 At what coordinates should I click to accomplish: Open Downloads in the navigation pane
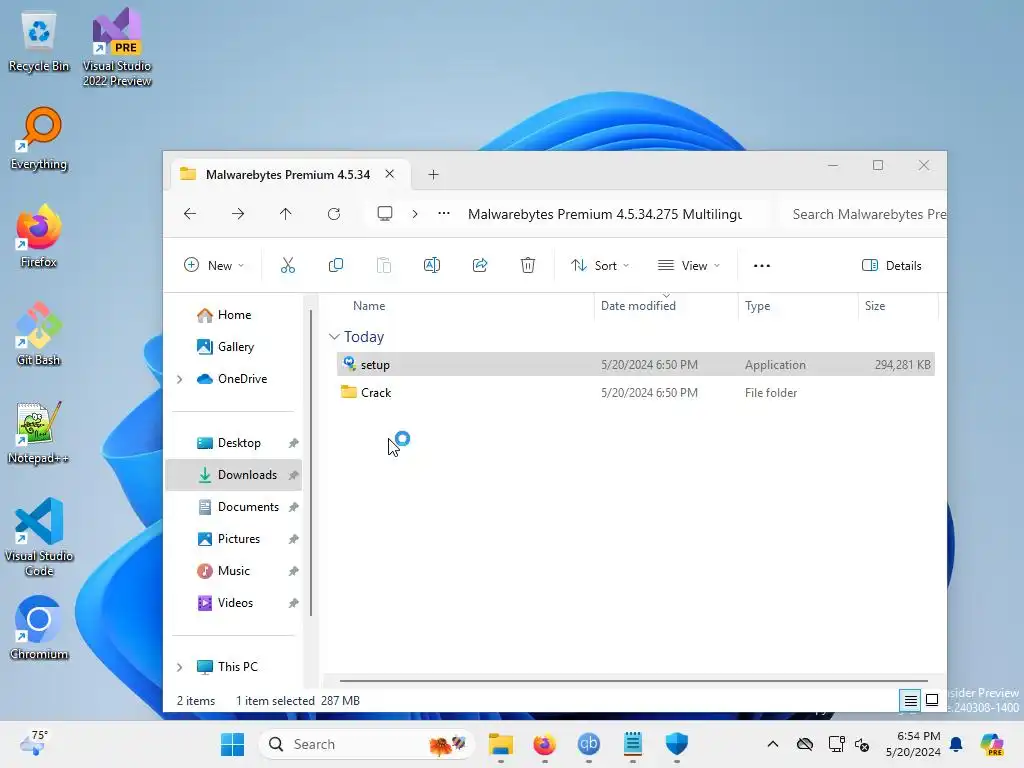click(235, 475)
